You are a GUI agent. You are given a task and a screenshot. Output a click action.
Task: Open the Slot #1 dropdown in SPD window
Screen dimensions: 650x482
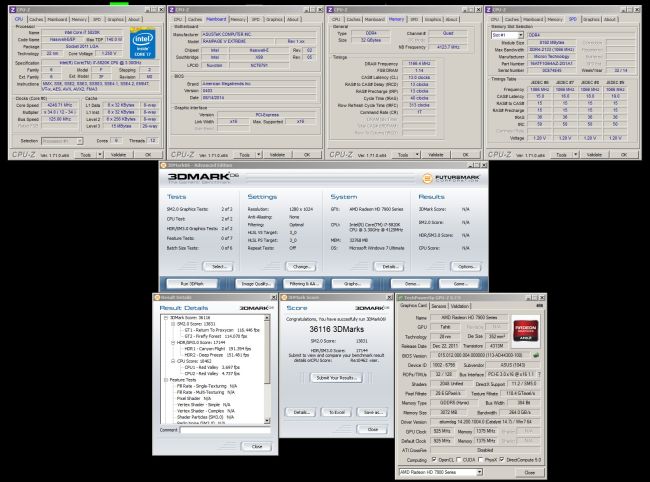[x=521, y=35]
